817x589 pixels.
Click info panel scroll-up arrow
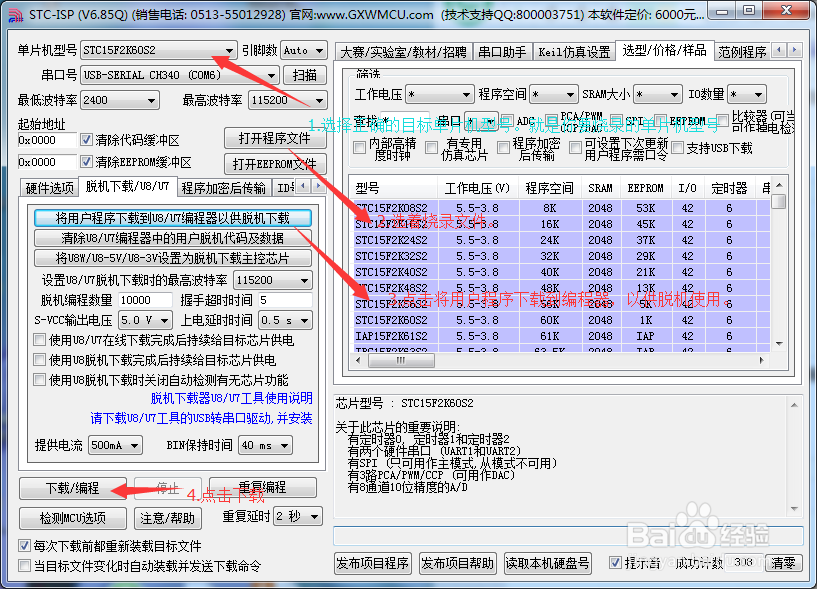[794, 405]
